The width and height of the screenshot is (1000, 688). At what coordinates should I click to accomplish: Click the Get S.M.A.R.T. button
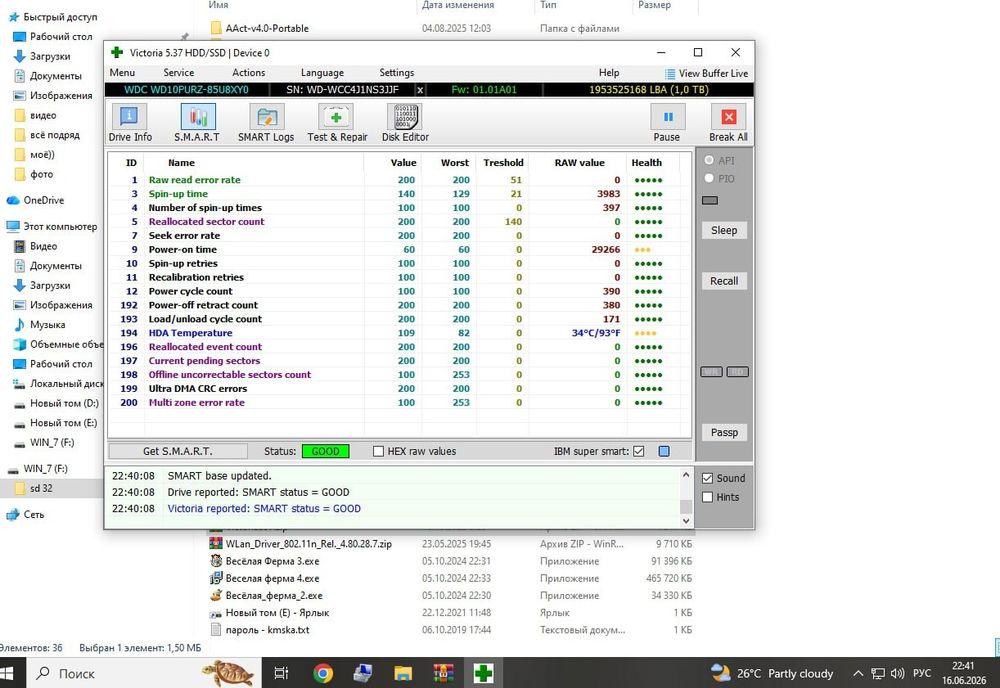(178, 451)
